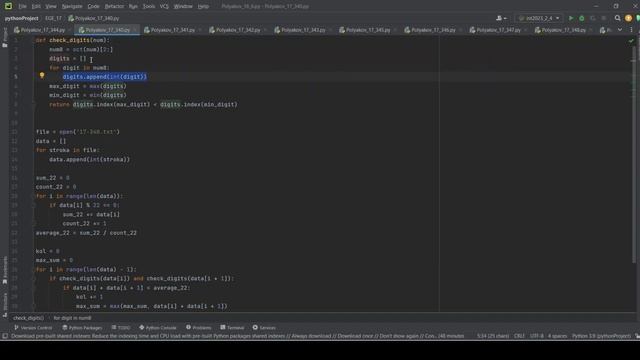Open the Tools menu
This screenshot has width=640, height=360.
149,7
